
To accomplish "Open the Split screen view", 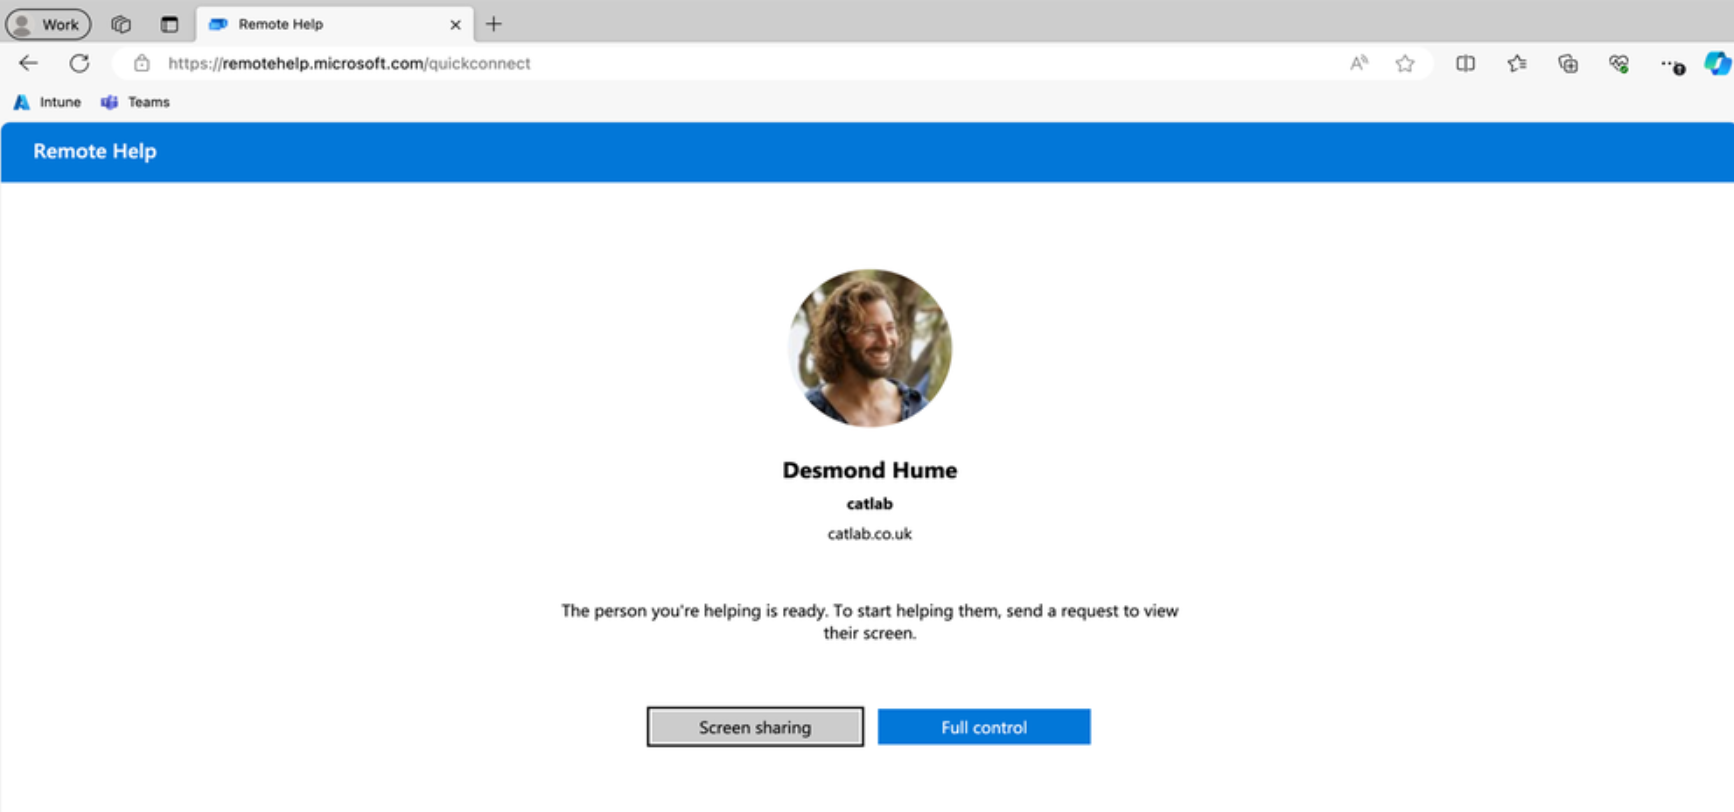I will (1465, 63).
